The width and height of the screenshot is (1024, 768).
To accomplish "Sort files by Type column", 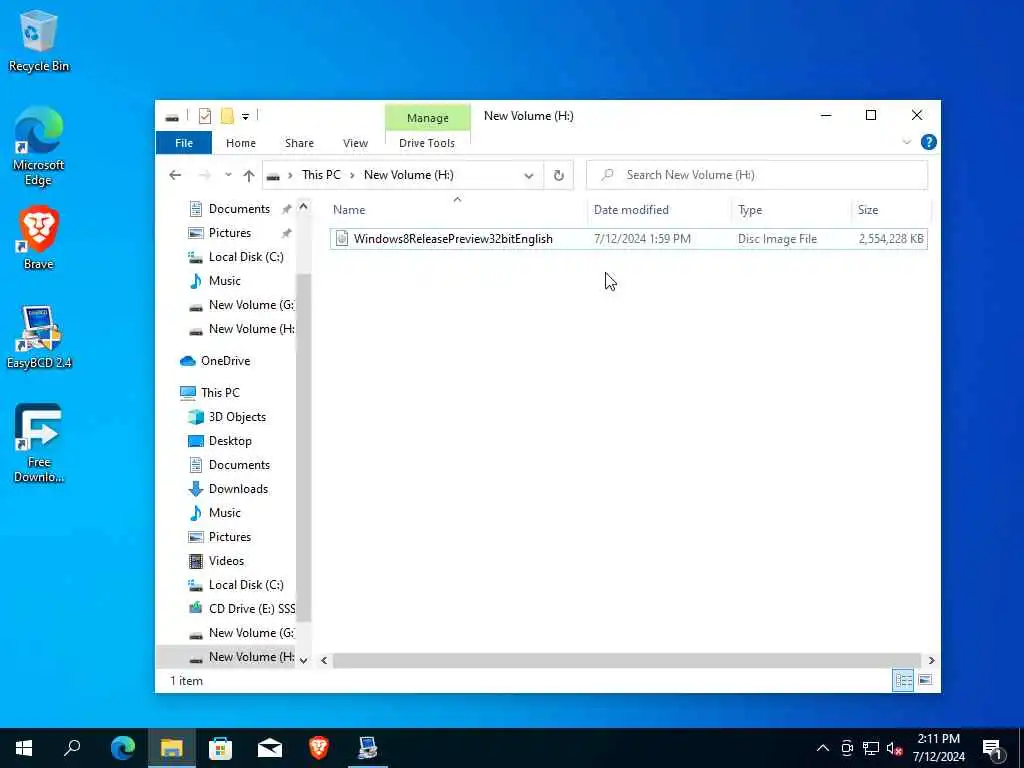I will point(750,210).
